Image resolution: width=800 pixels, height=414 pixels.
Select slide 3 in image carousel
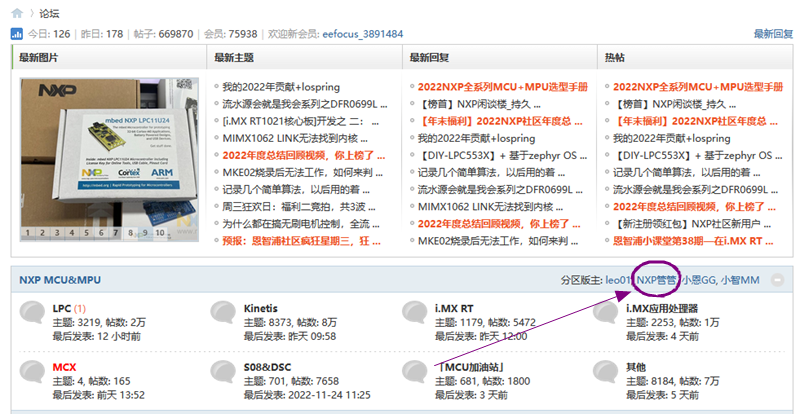pyautogui.click(x=57, y=233)
